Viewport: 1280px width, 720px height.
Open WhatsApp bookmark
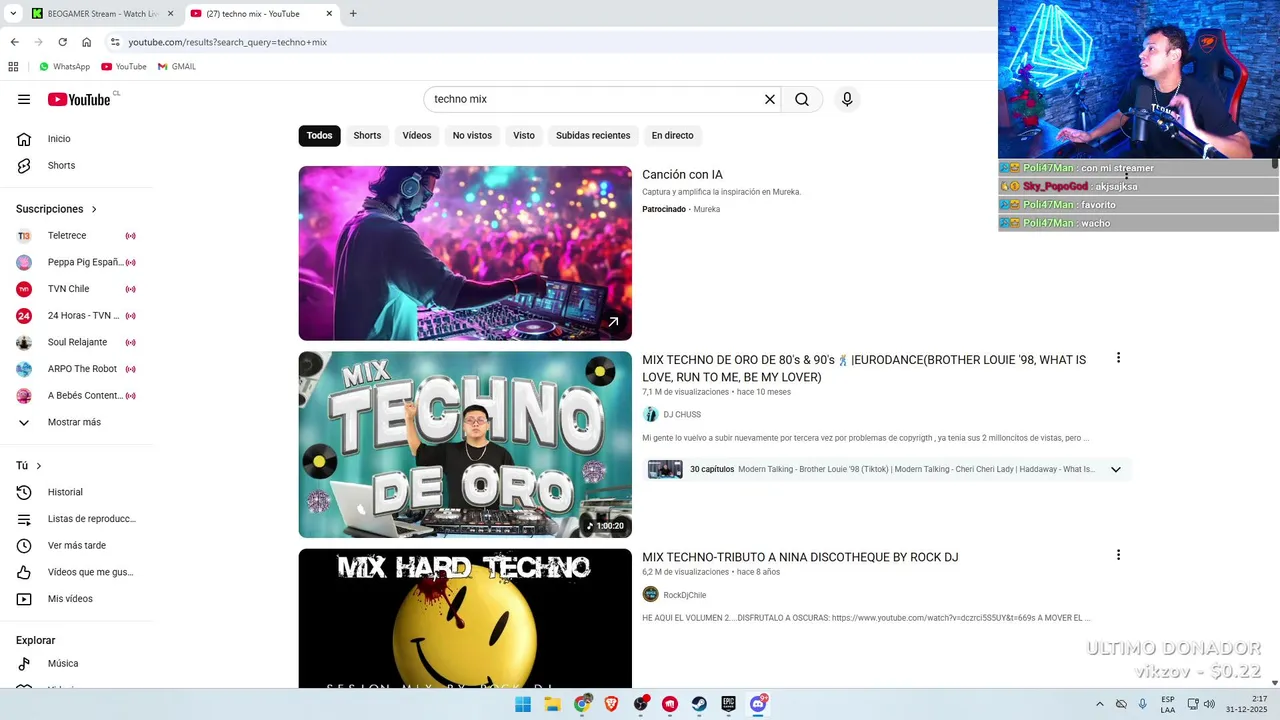tap(64, 66)
